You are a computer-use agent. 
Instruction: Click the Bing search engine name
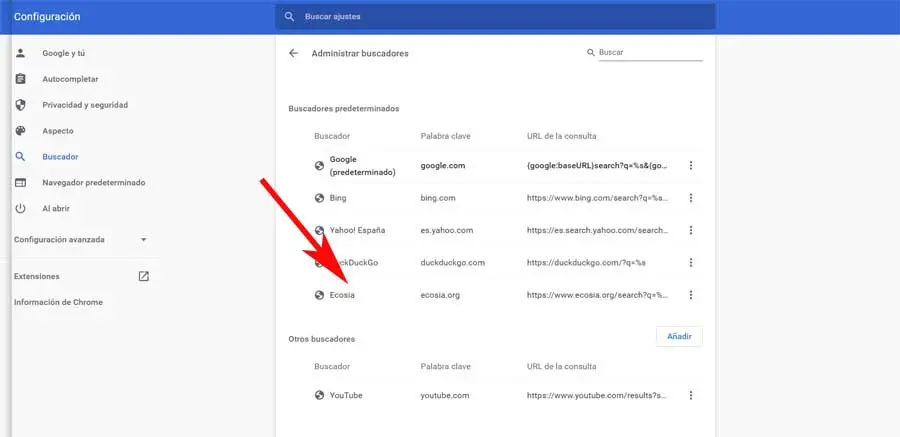click(338, 198)
